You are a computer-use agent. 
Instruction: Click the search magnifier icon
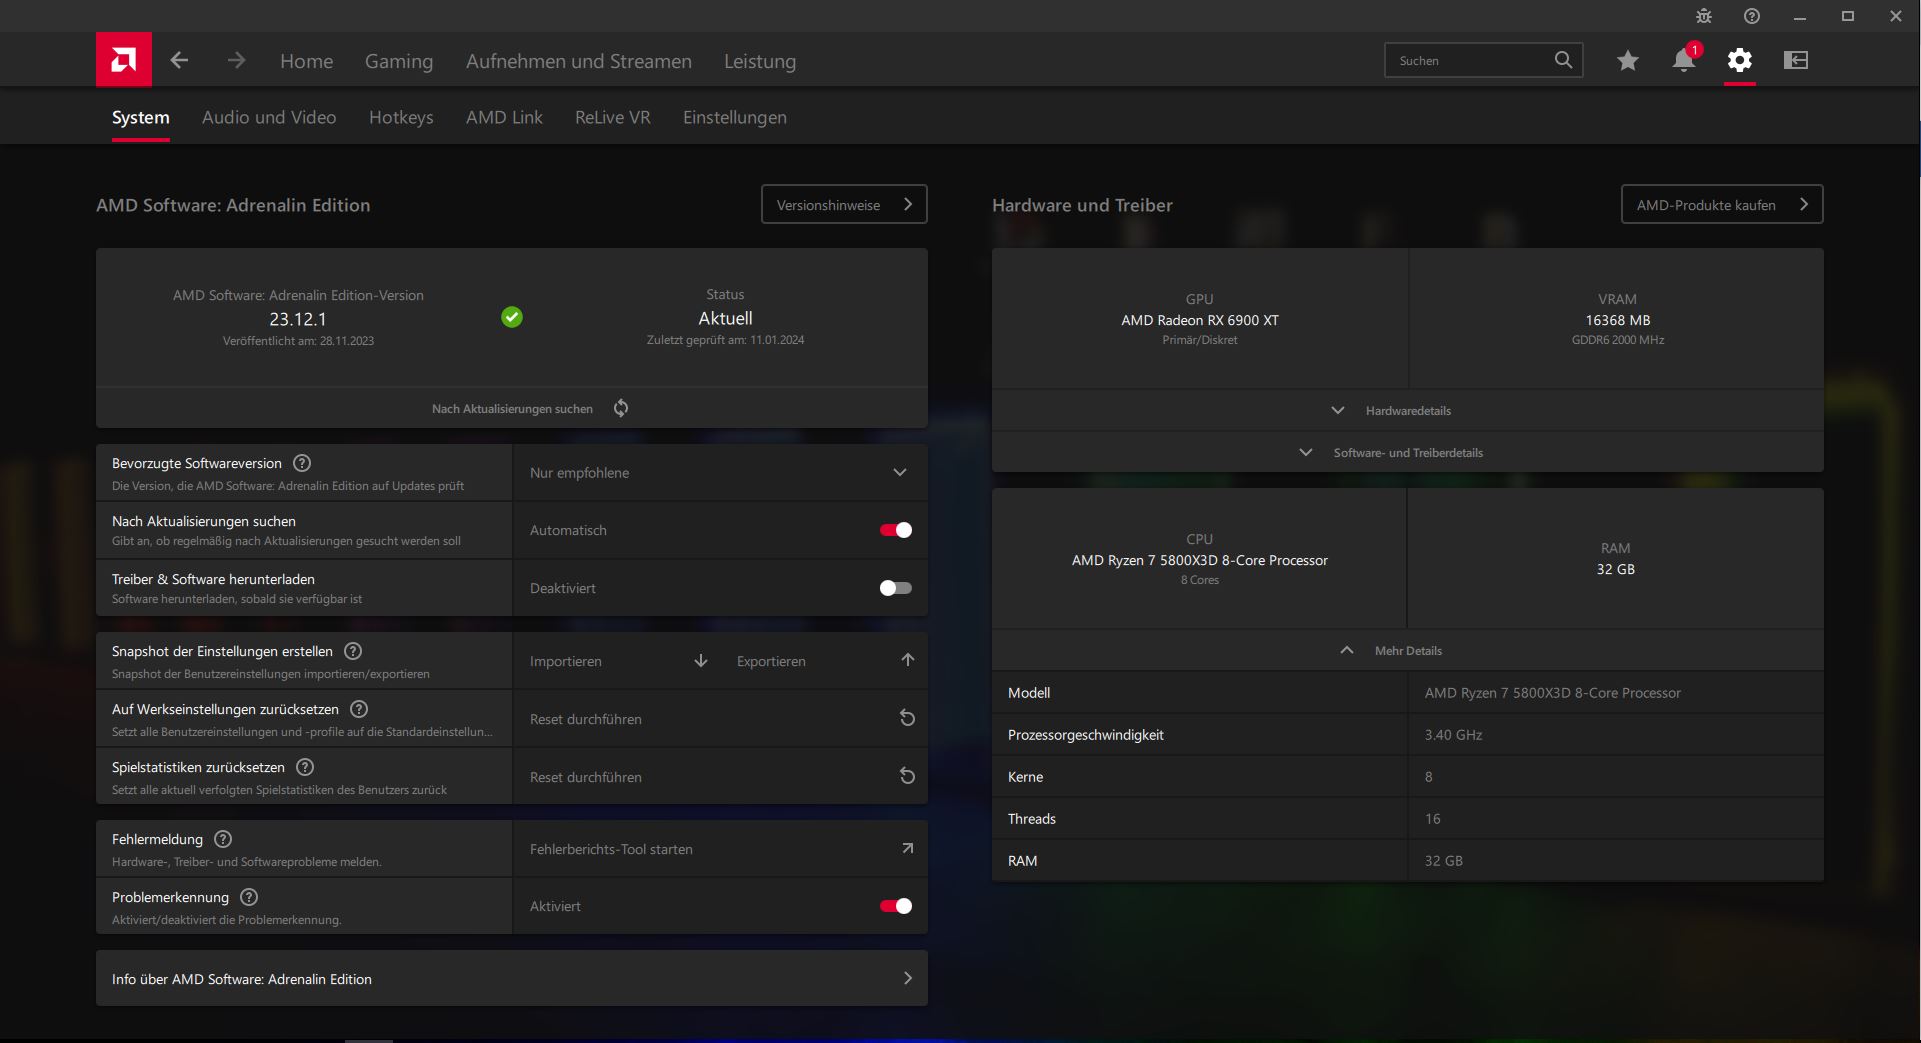coord(1563,60)
